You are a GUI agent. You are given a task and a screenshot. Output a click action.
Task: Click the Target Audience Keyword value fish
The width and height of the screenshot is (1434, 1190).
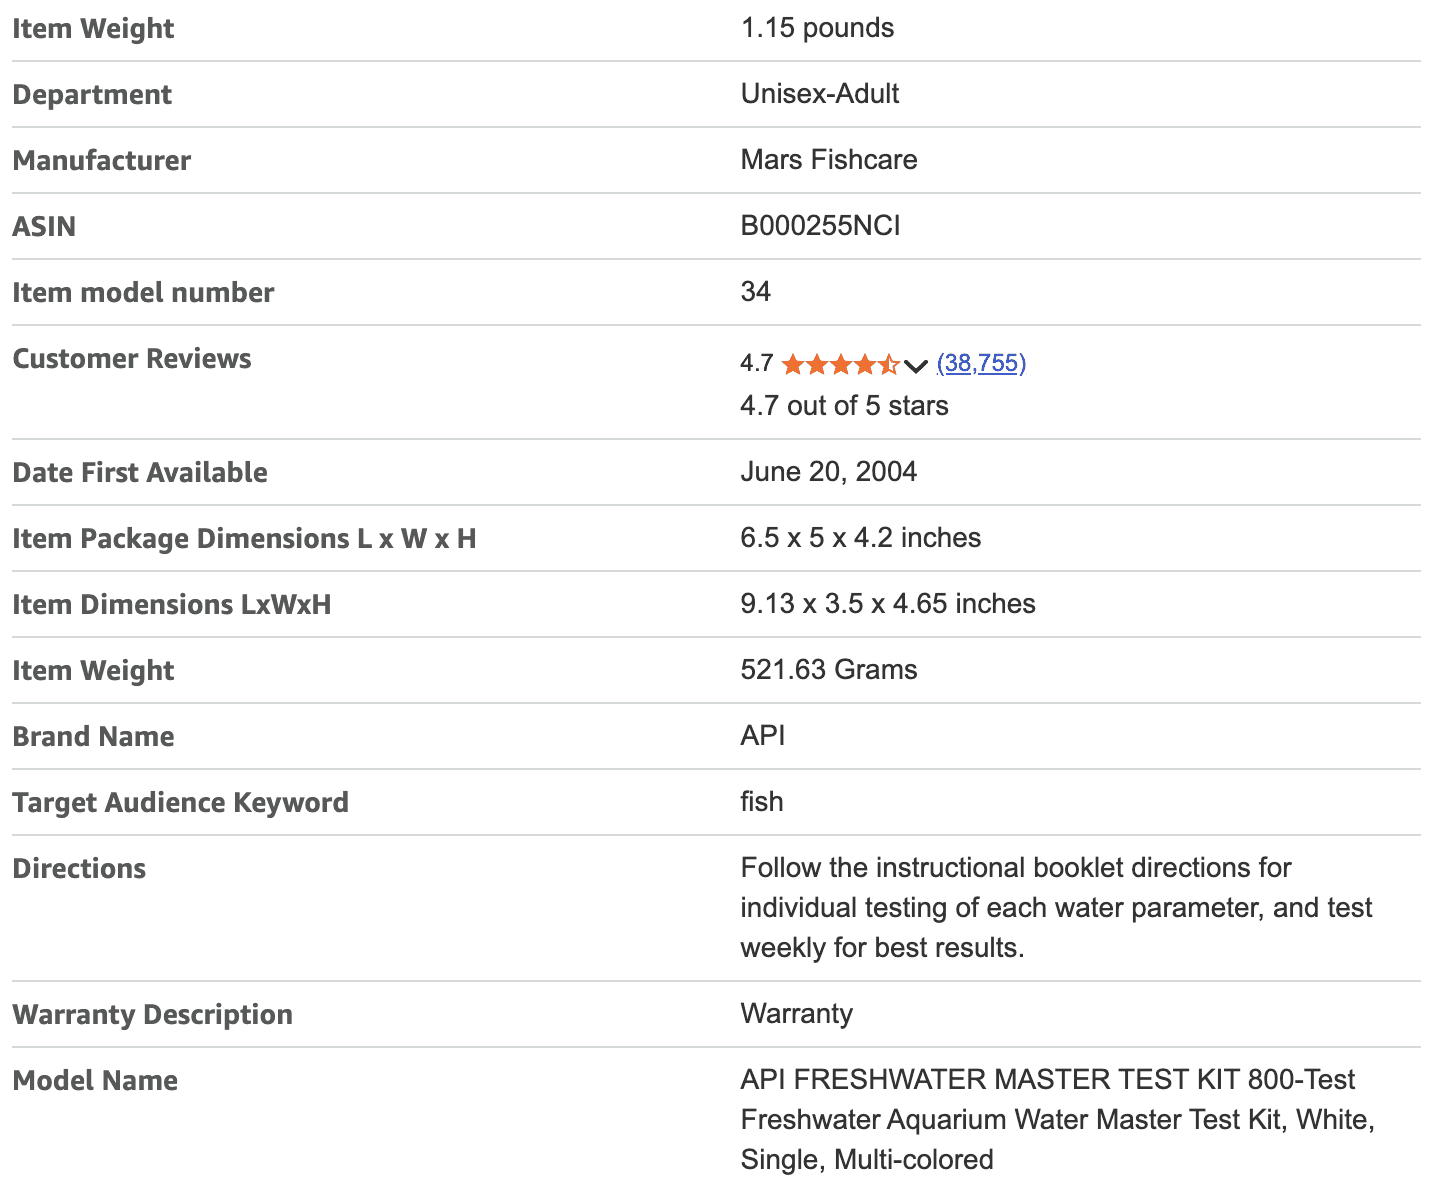coord(761,802)
